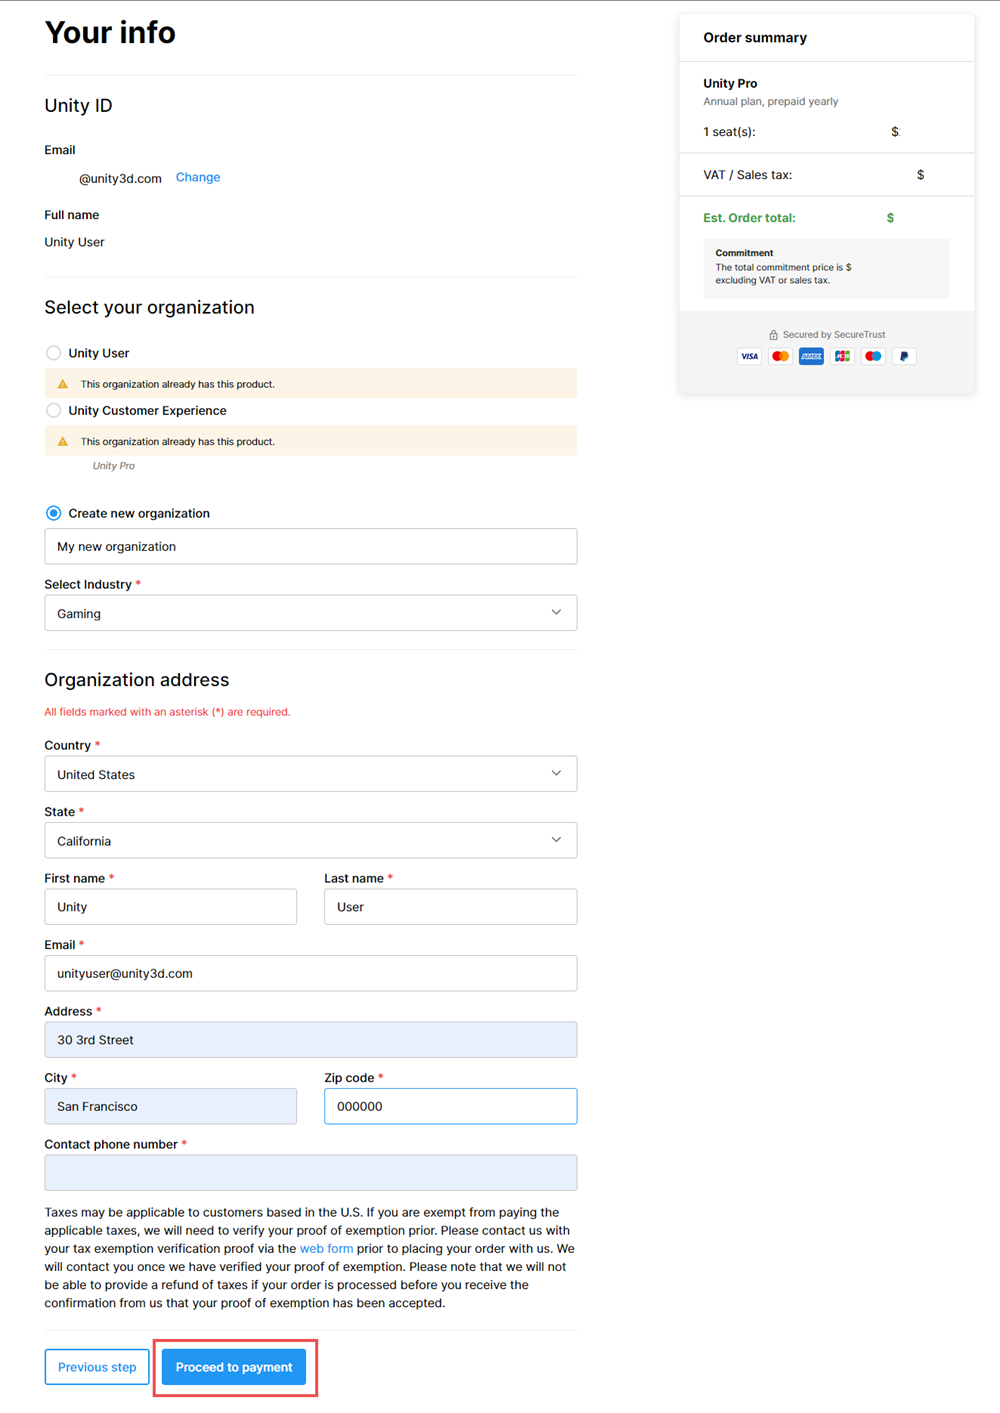Click the Change email link
This screenshot has width=1000, height=1413.
click(x=198, y=177)
